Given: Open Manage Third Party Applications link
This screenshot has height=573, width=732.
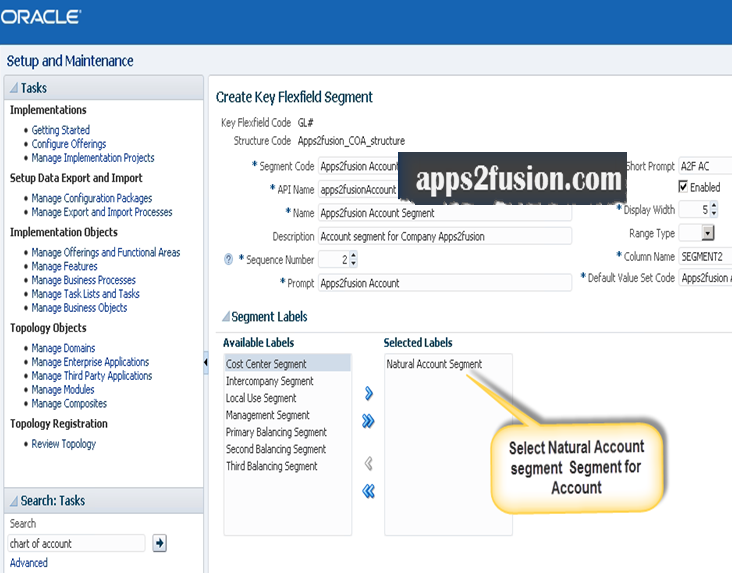Looking at the screenshot, I should pyautogui.click(x=92, y=376).
